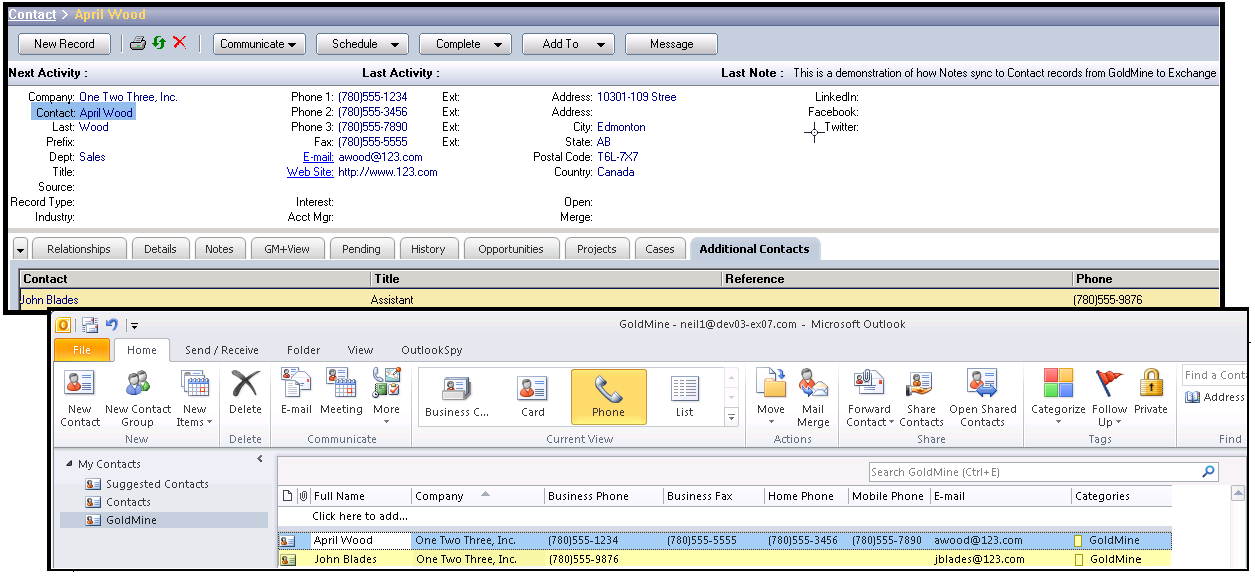Click the Web Site link label
Screen dimensions: 1255x578
coord(310,172)
